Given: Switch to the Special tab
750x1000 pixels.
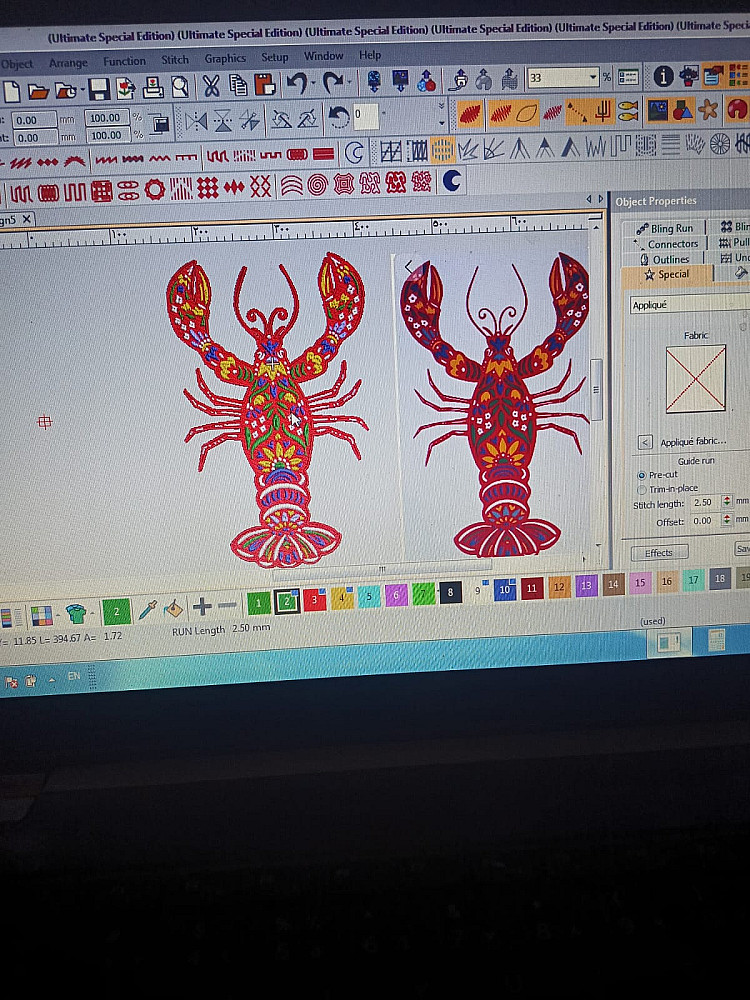Looking at the screenshot, I should coord(667,274).
